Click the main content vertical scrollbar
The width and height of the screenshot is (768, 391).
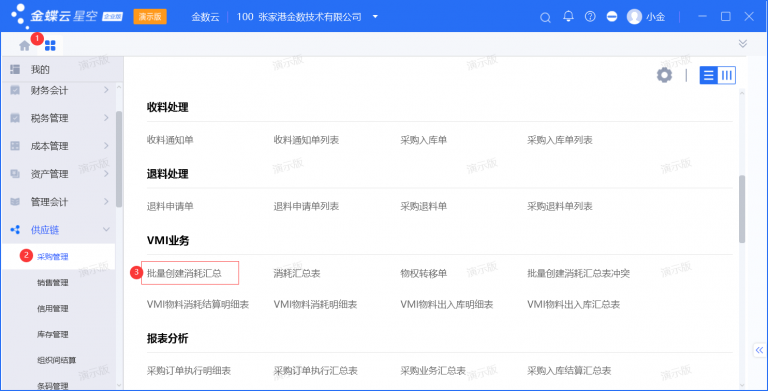(742, 209)
